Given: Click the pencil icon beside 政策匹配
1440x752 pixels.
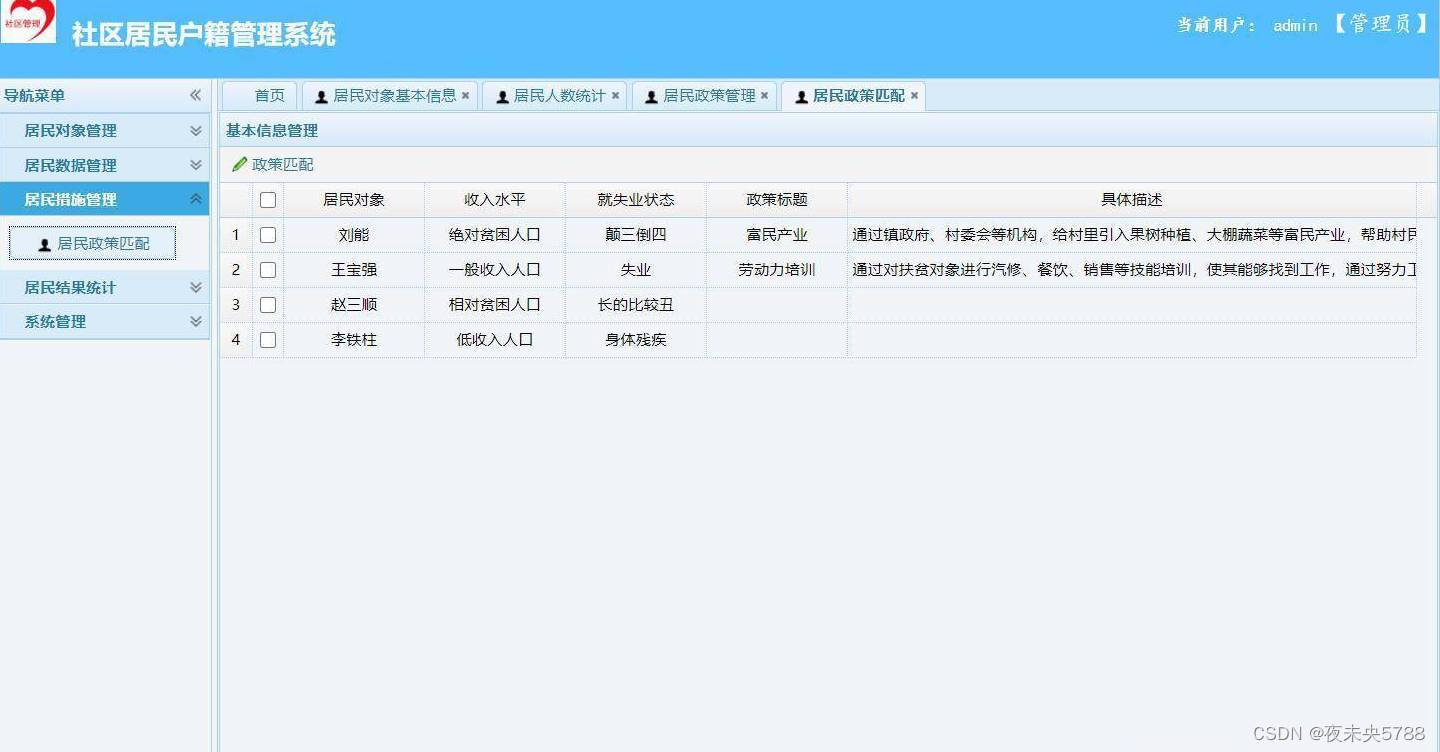Looking at the screenshot, I should [x=239, y=164].
